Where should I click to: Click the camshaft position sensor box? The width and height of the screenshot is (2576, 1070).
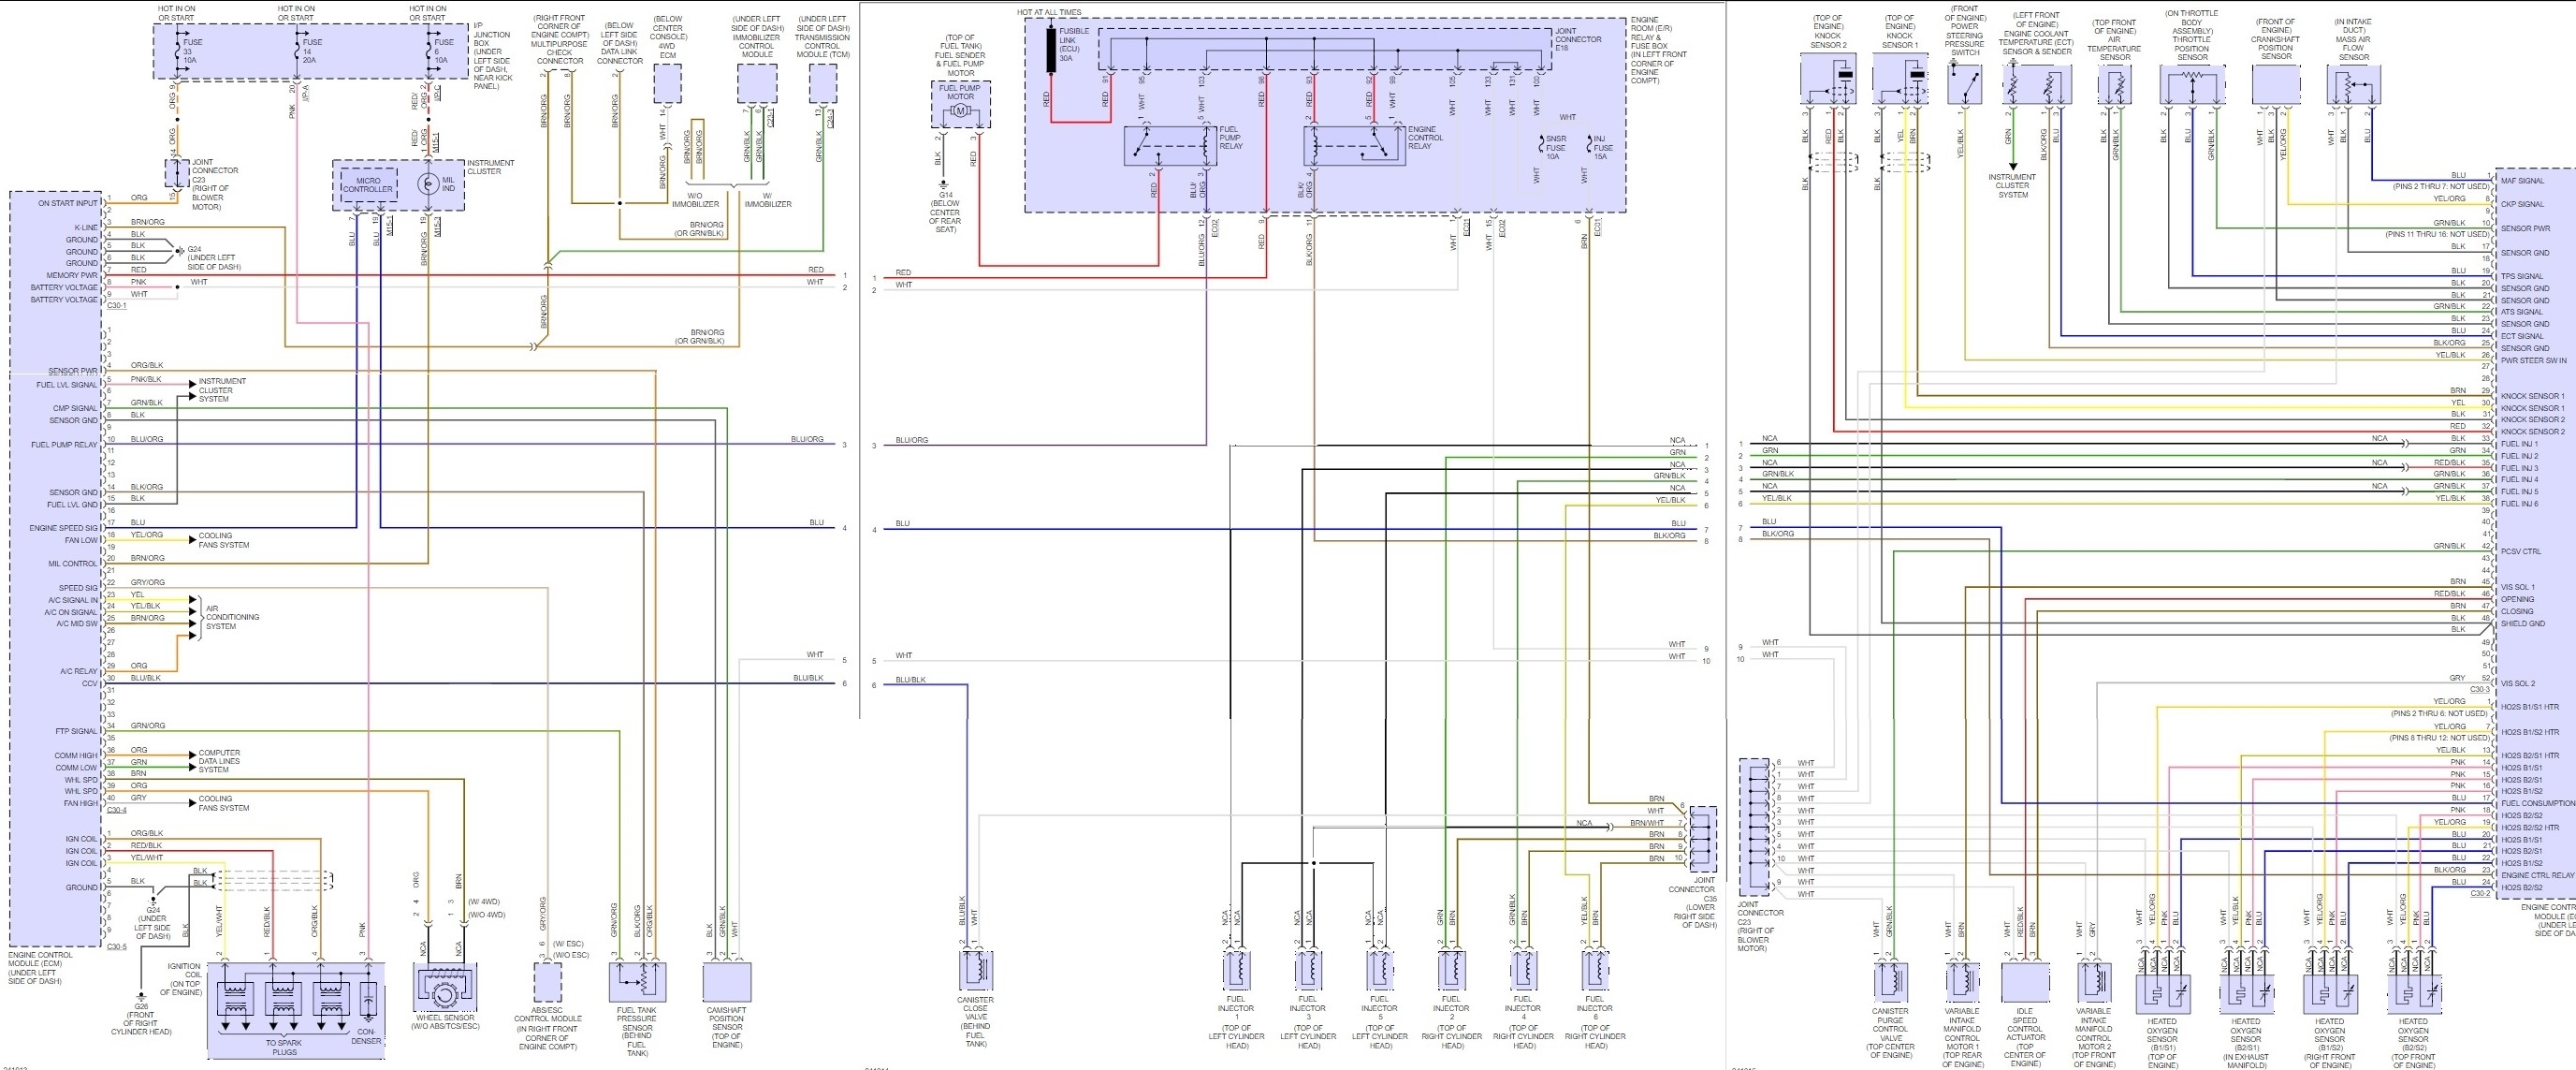point(727,982)
